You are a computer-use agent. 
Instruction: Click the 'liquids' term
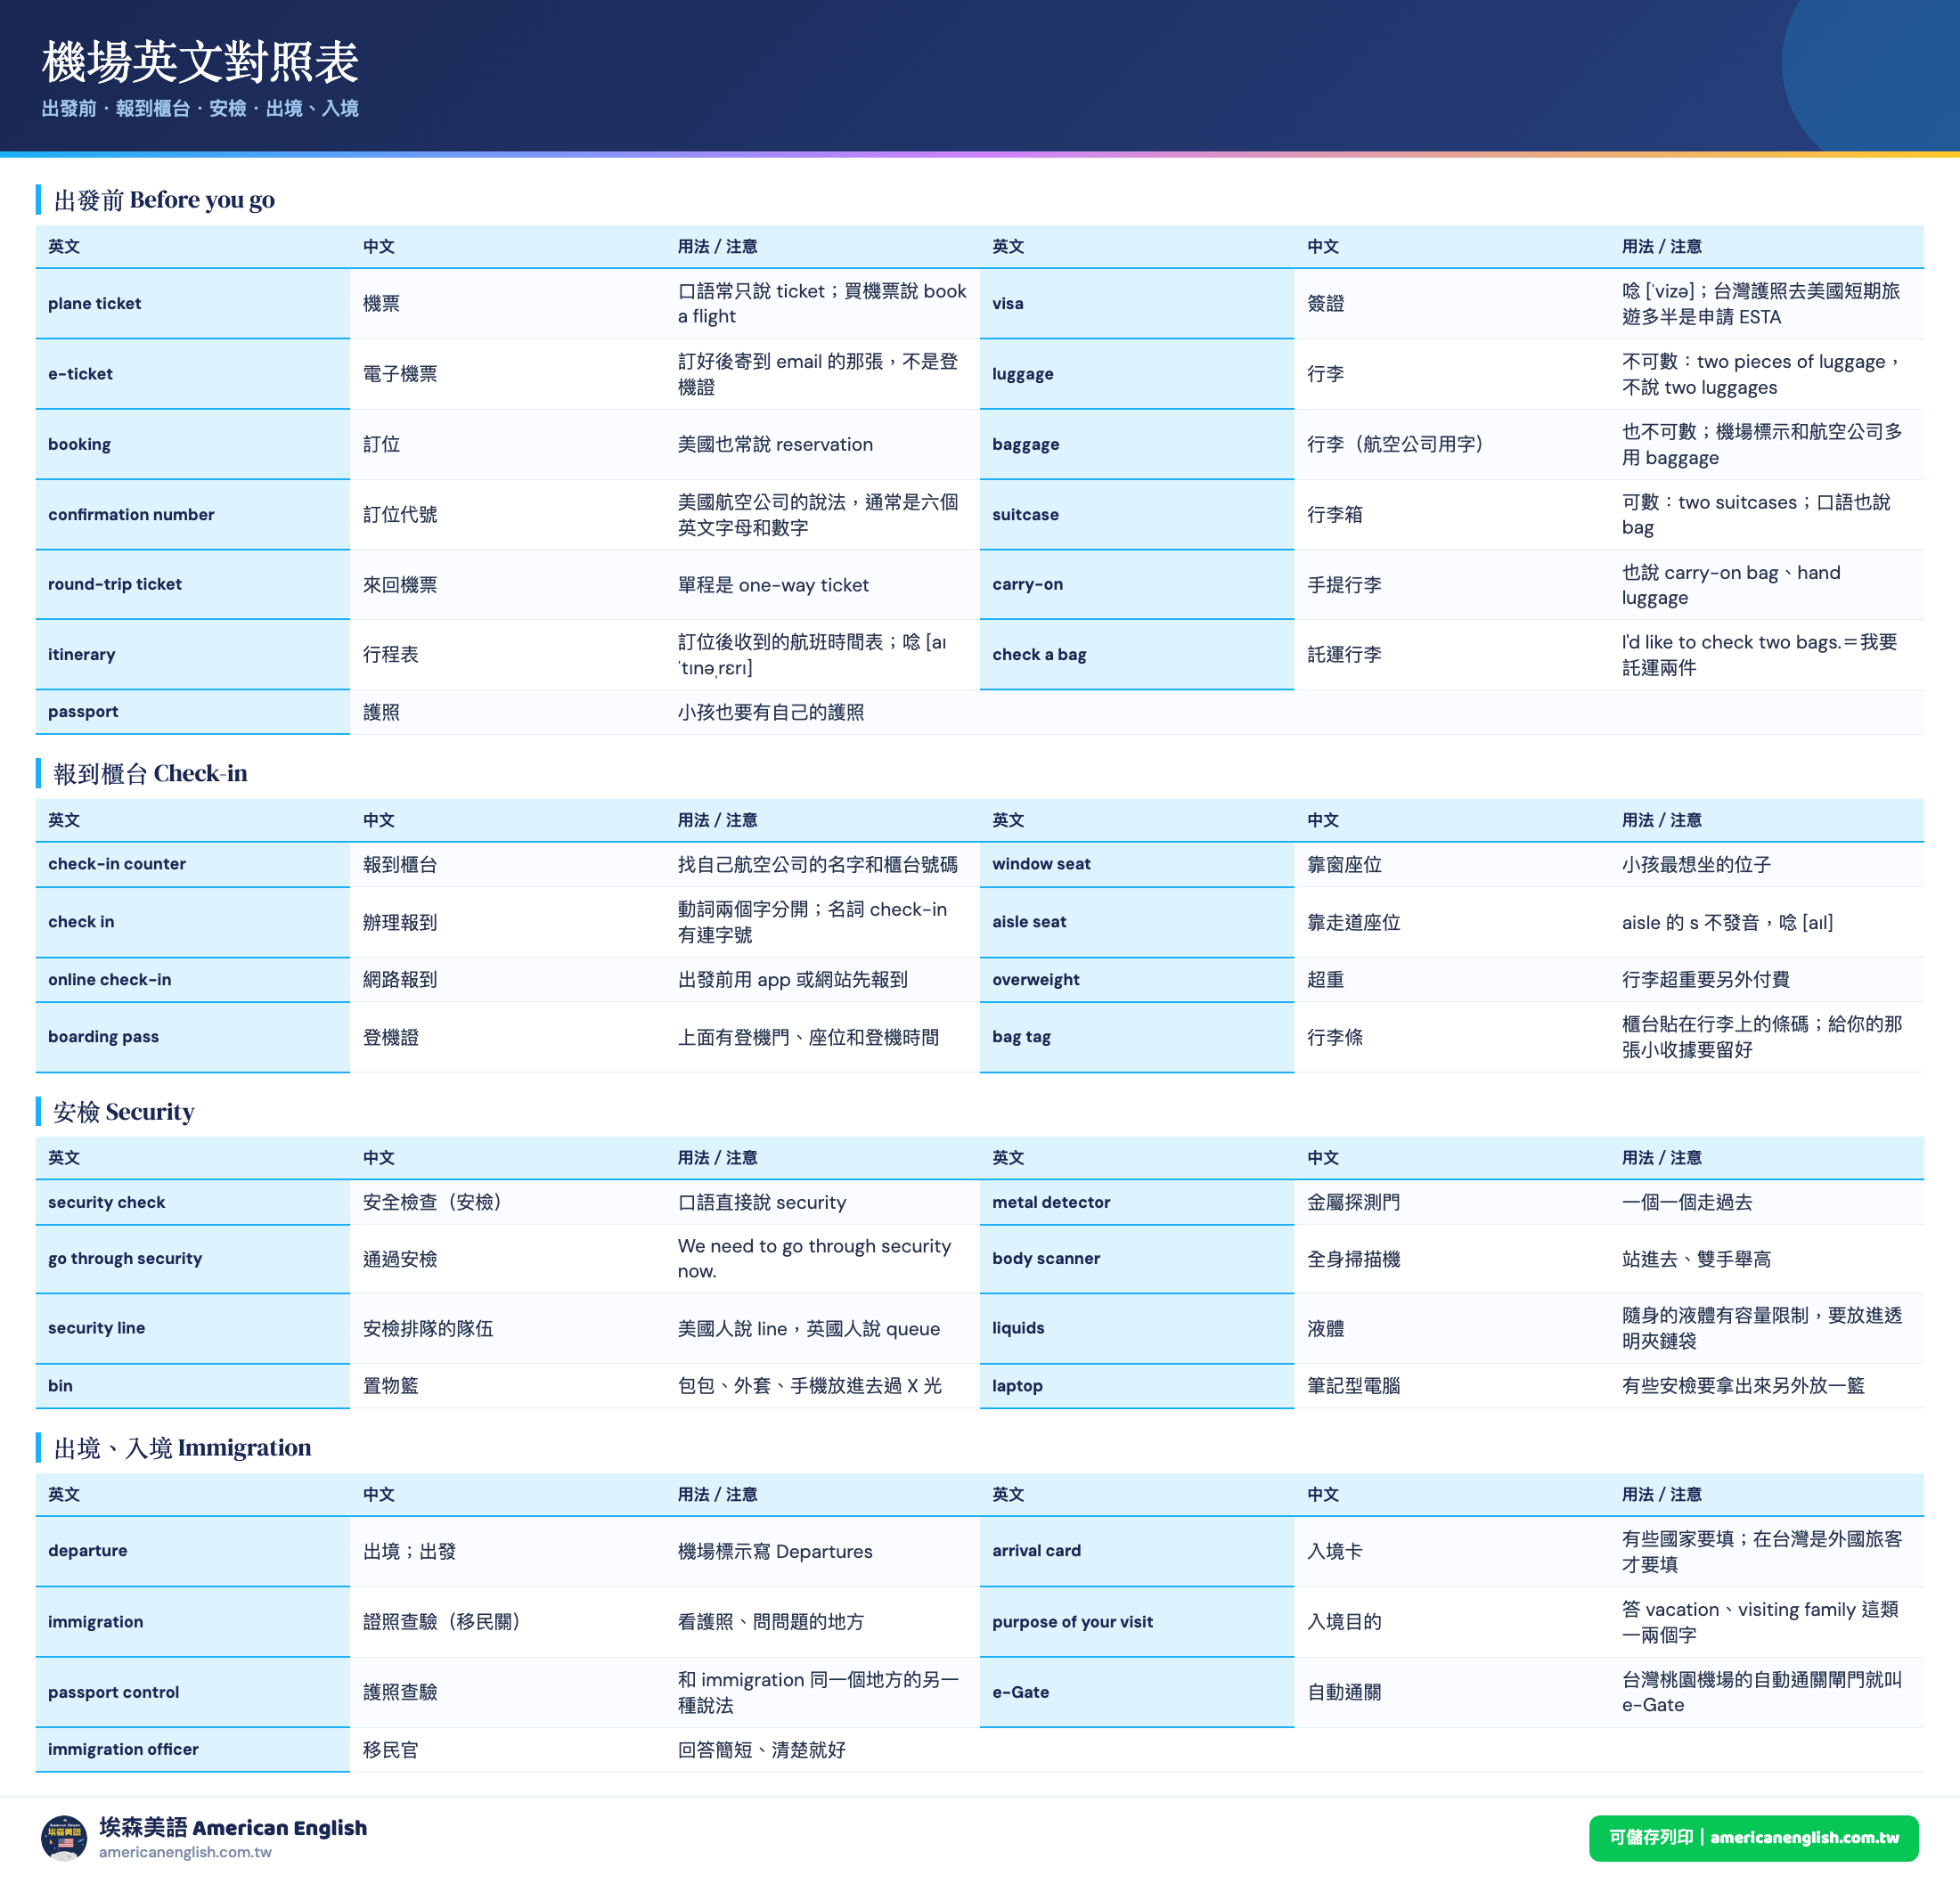(x=1018, y=1328)
